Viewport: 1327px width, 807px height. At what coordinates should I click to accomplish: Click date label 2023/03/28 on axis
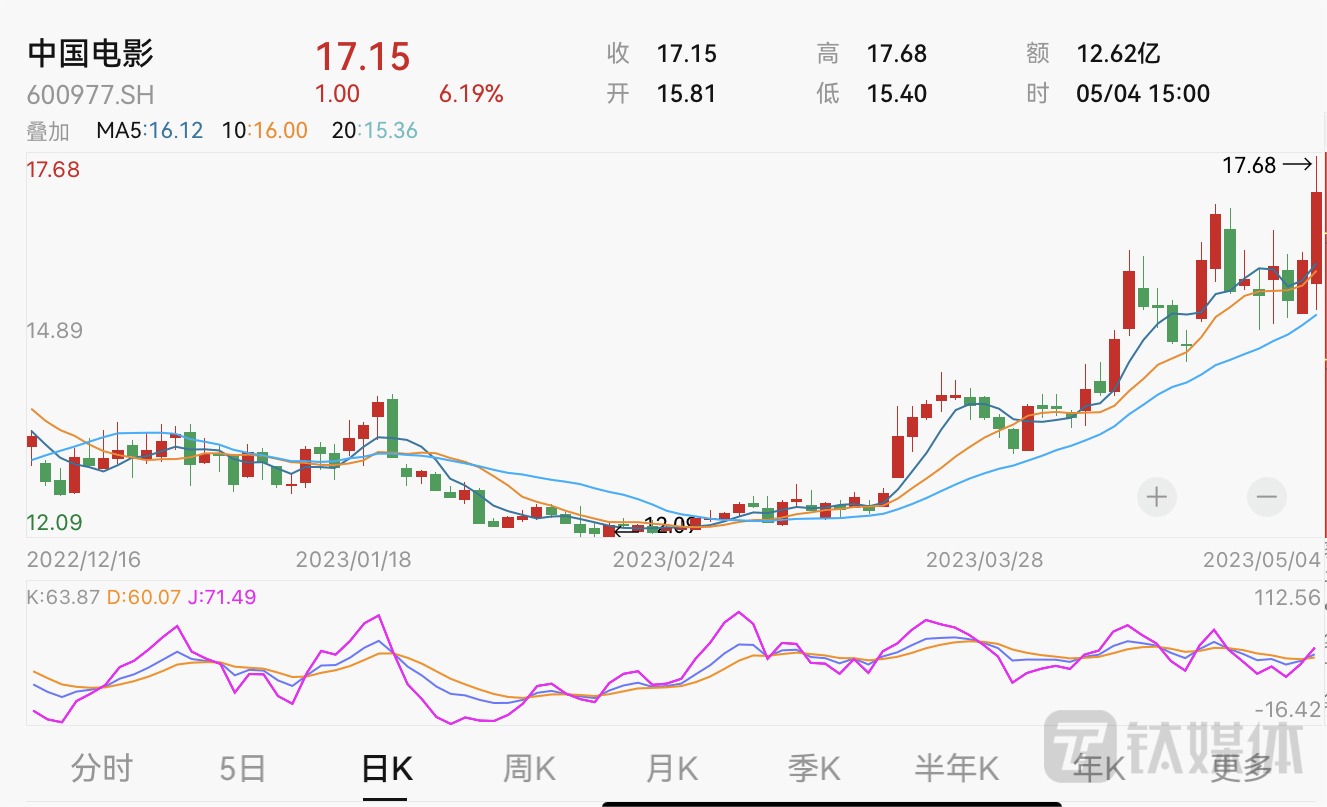point(984,558)
